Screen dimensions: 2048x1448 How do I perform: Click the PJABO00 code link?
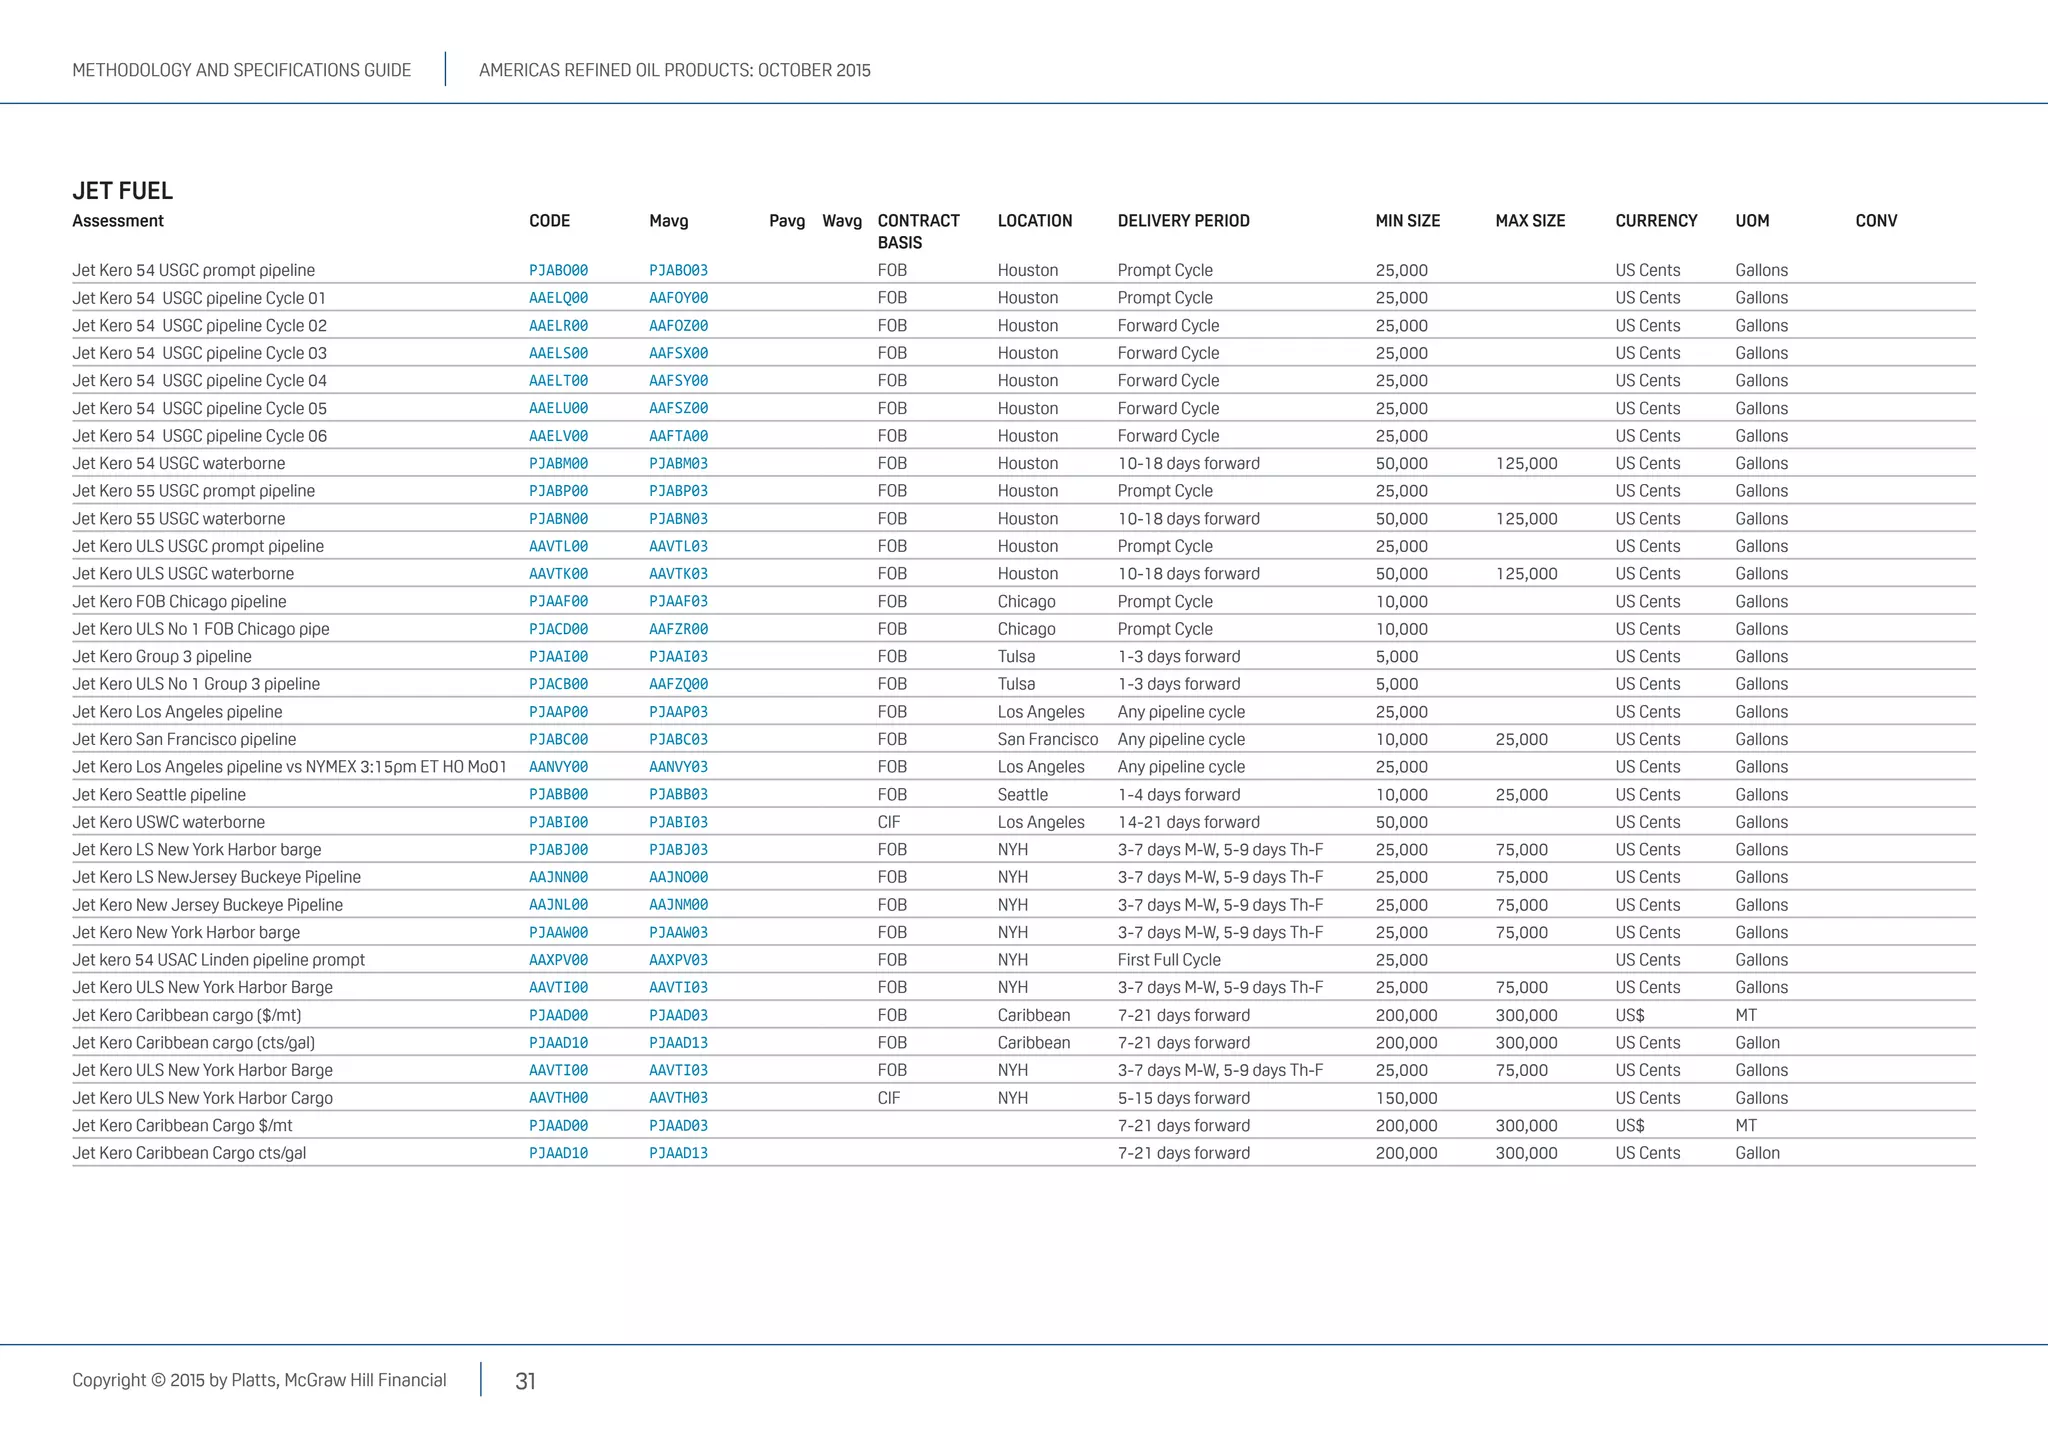558,270
